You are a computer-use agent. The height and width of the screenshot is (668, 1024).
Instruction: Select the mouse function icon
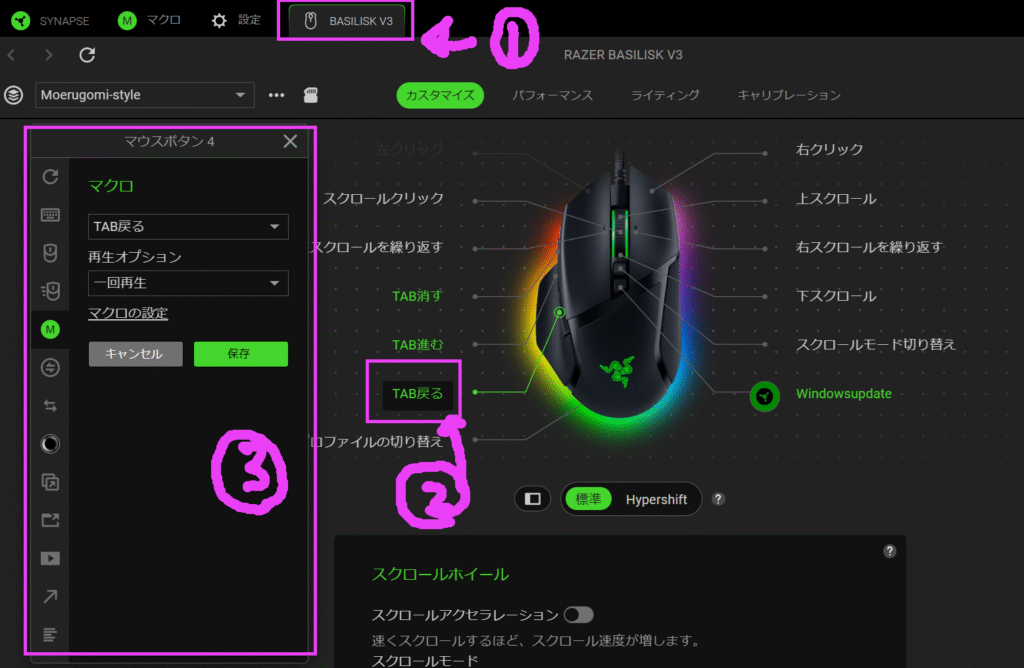coord(50,253)
